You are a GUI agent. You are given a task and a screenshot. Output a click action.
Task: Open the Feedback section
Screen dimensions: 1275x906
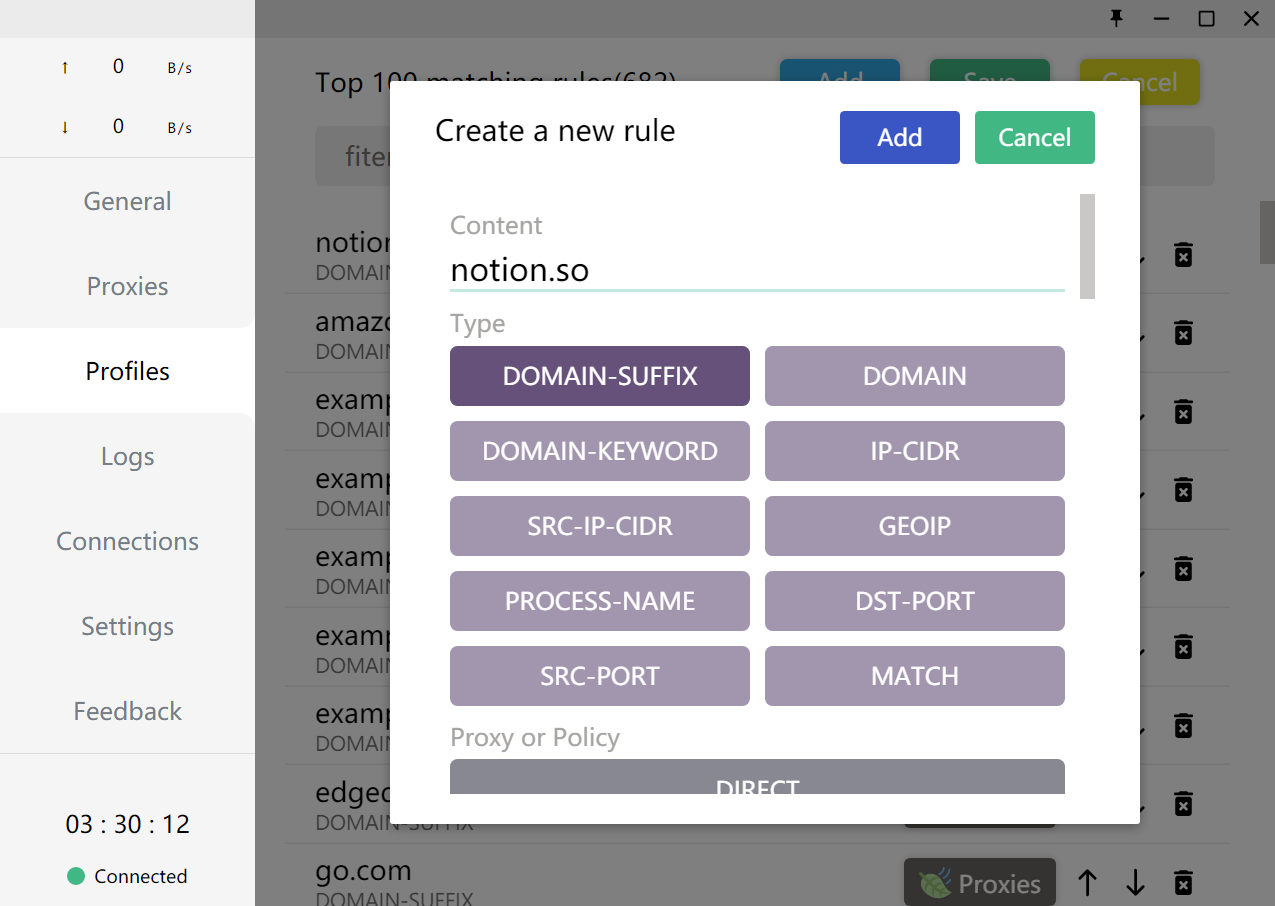[x=127, y=711]
